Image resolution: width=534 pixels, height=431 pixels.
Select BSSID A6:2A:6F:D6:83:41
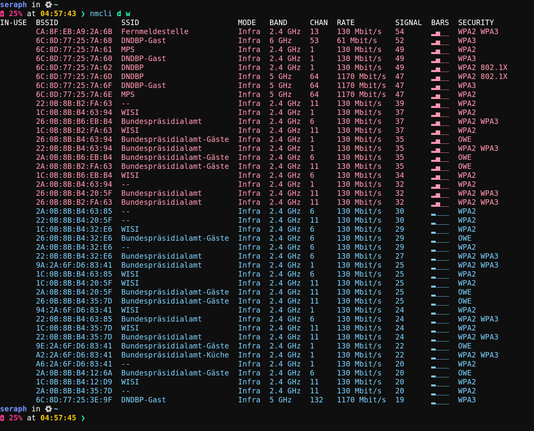(74, 364)
